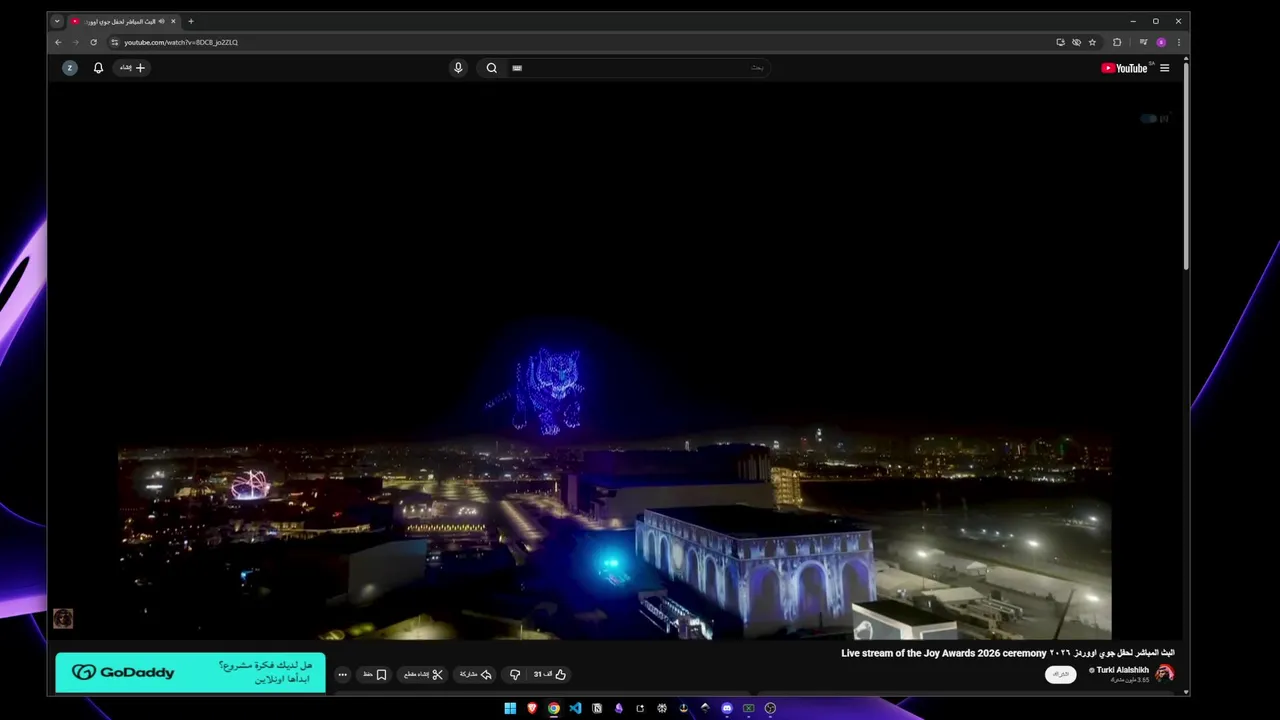Close the YouTube live stream tab
Screen dimensions: 1280x720
click(173, 21)
